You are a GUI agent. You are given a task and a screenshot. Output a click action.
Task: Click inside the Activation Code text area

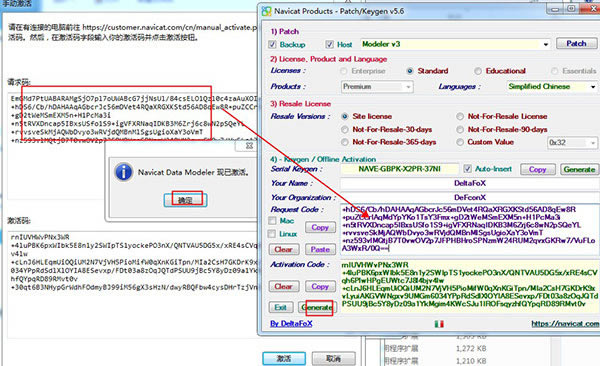(x=470, y=286)
